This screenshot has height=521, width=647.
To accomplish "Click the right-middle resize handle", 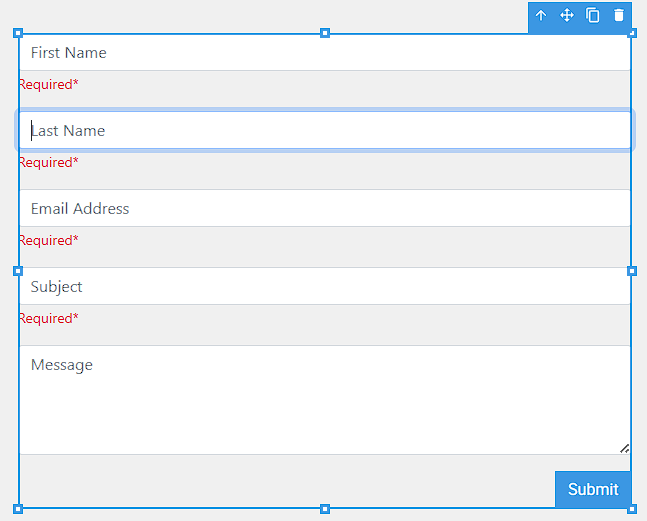I will pyautogui.click(x=632, y=271).
